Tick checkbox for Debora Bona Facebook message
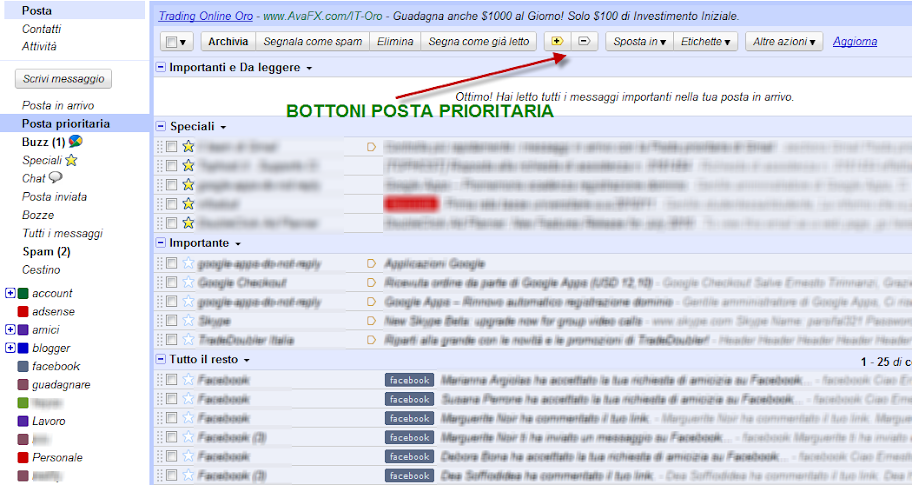 pyautogui.click(x=171, y=456)
